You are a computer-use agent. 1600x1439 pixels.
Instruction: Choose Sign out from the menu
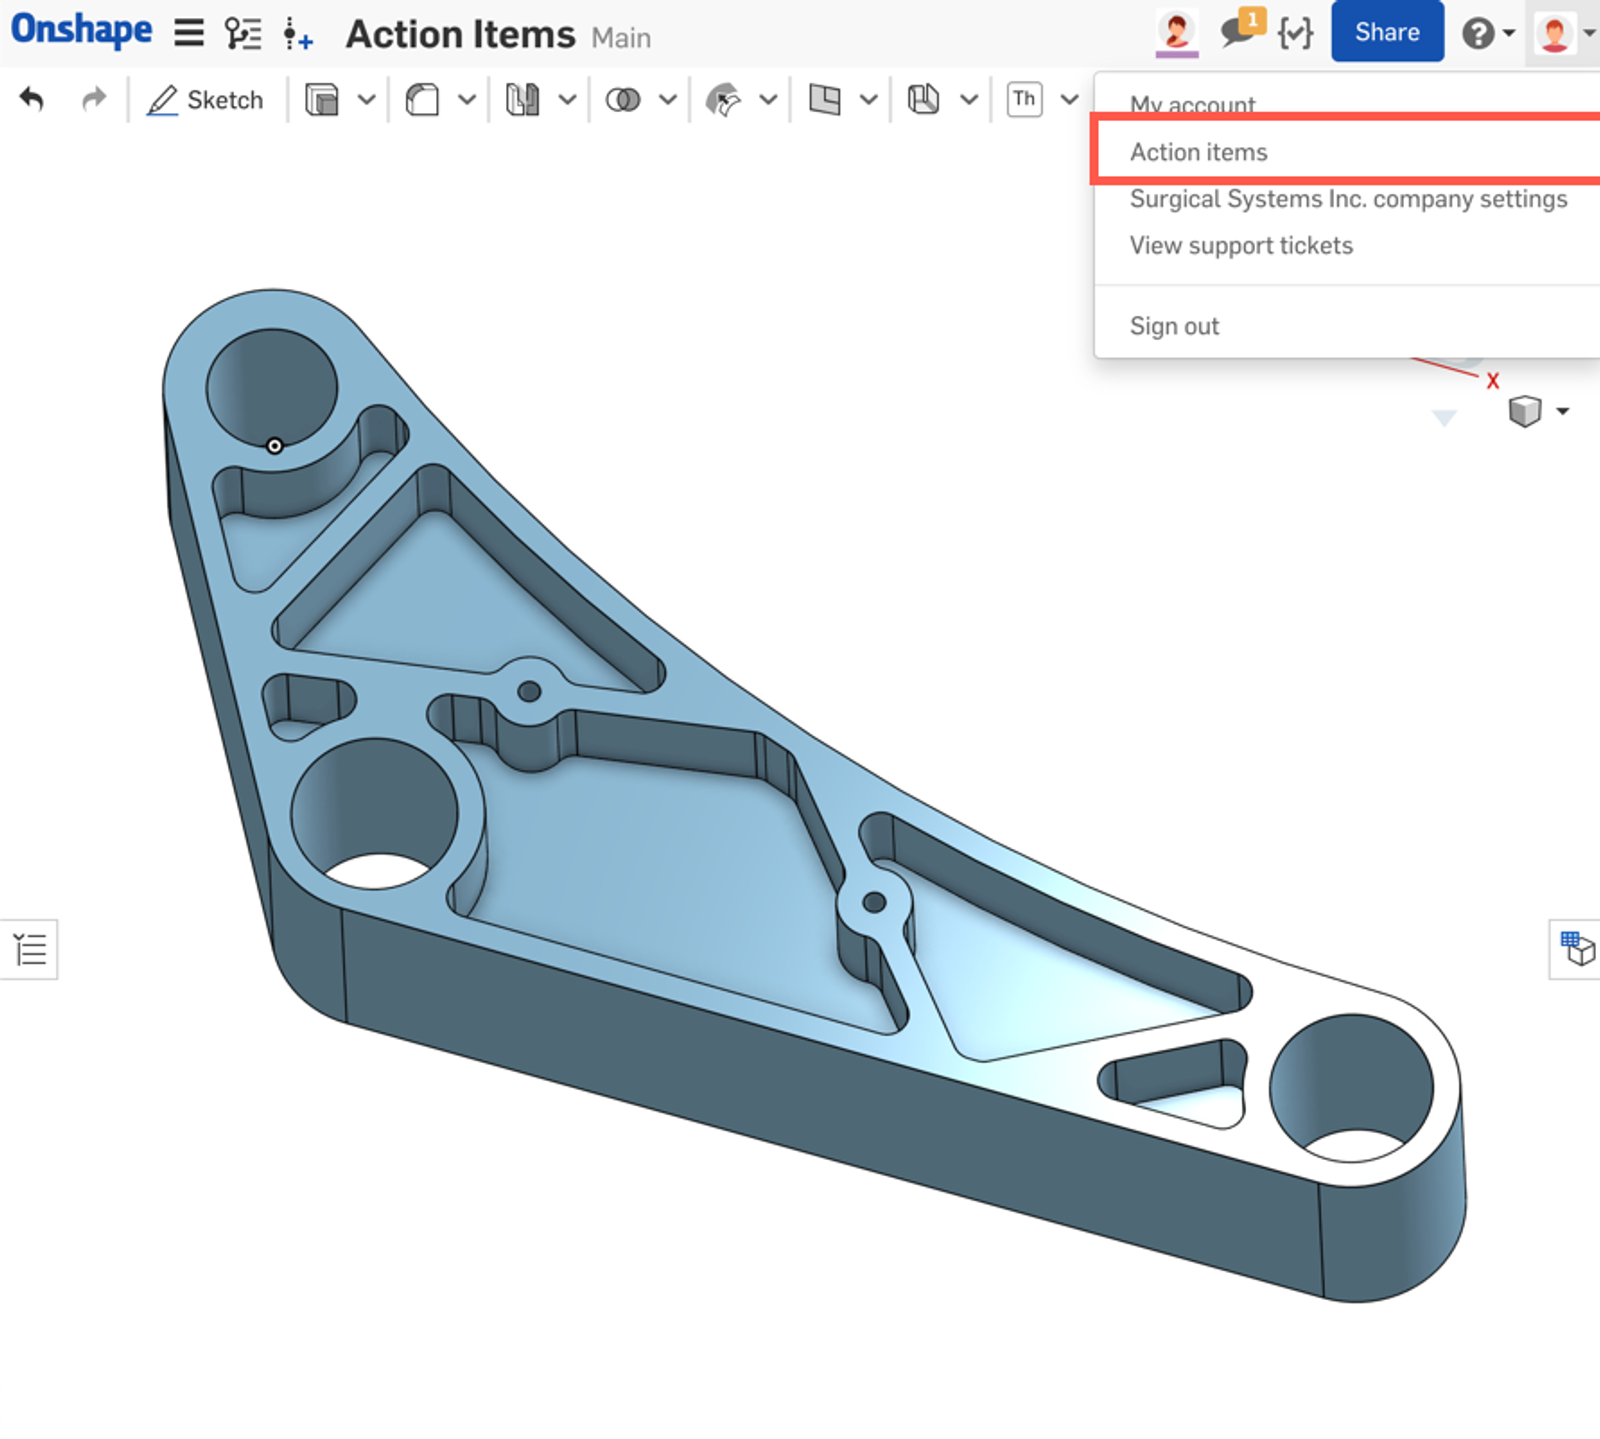pos(1174,326)
